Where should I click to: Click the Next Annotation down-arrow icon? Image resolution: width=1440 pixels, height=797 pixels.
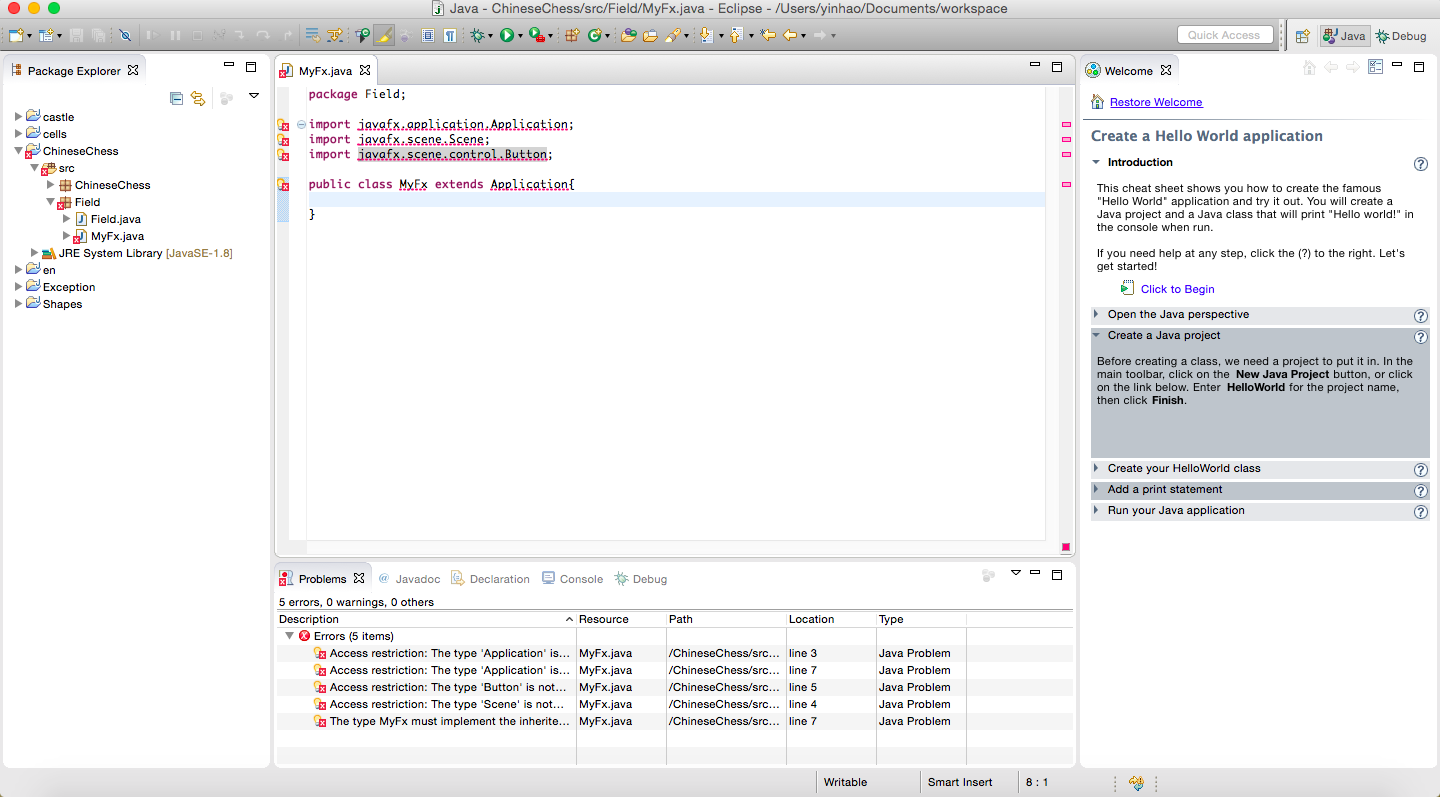[x=706, y=35]
